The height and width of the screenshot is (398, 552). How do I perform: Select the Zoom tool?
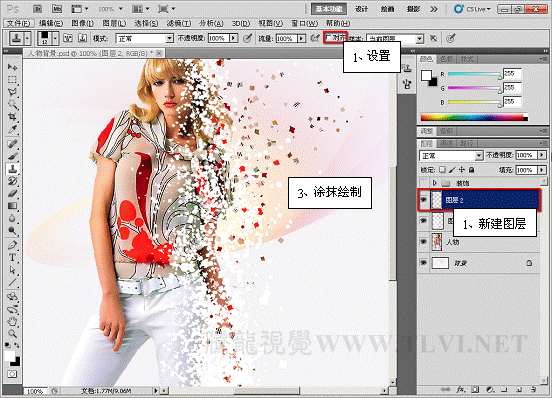(x=12, y=333)
